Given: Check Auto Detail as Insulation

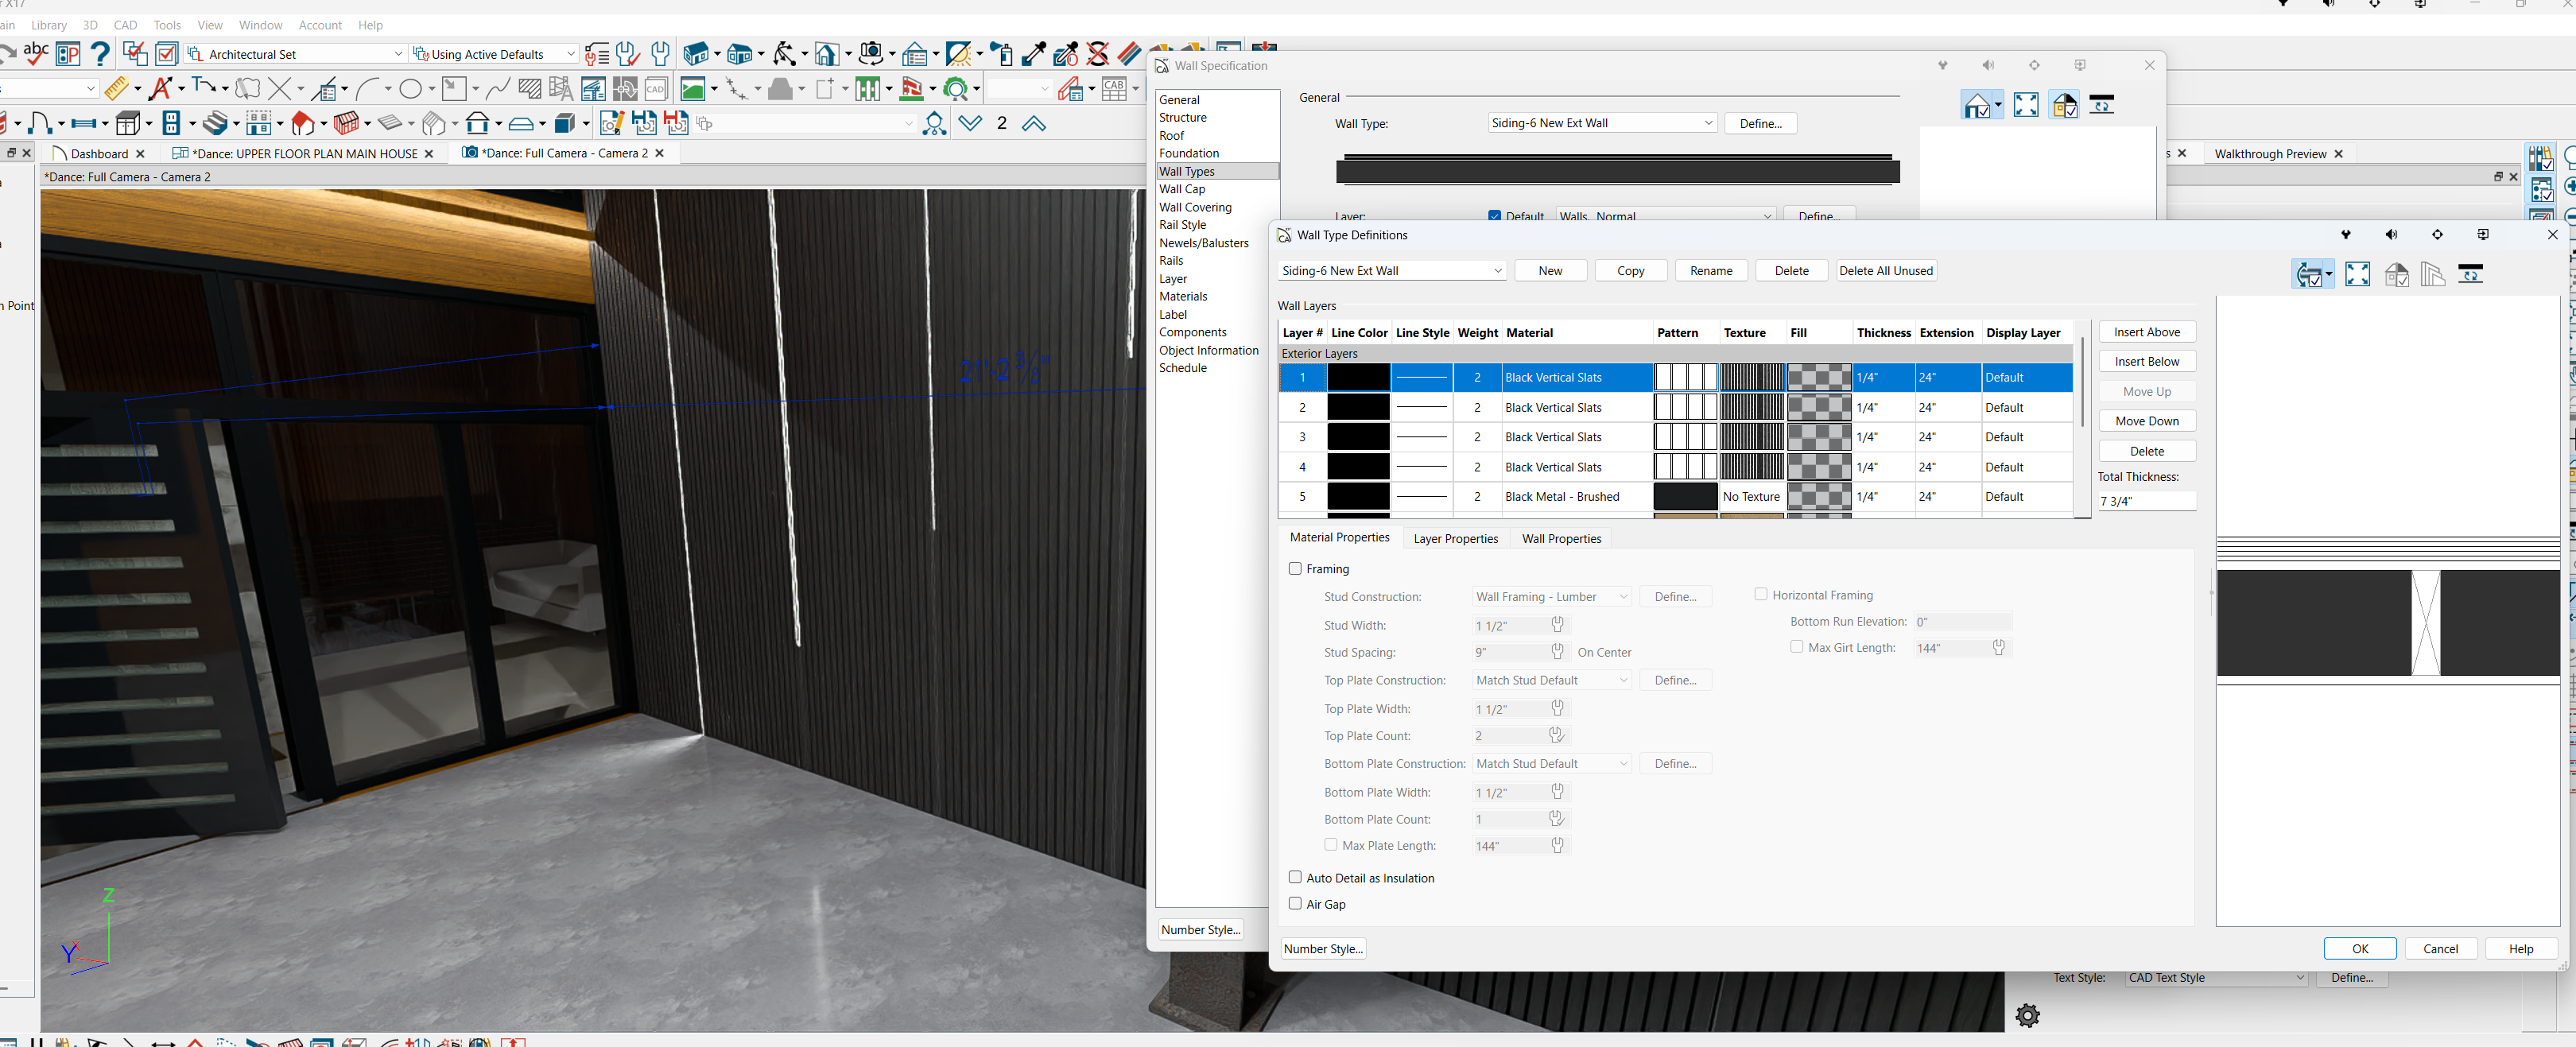Looking at the screenshot, I should click(x=1295, y=877).
